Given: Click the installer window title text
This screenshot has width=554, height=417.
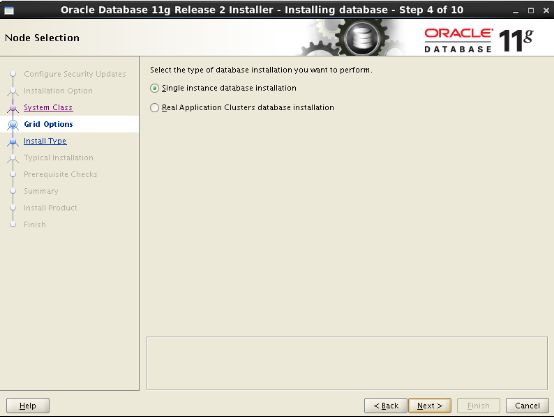Looking at the screenshot, I should point(262,10).
